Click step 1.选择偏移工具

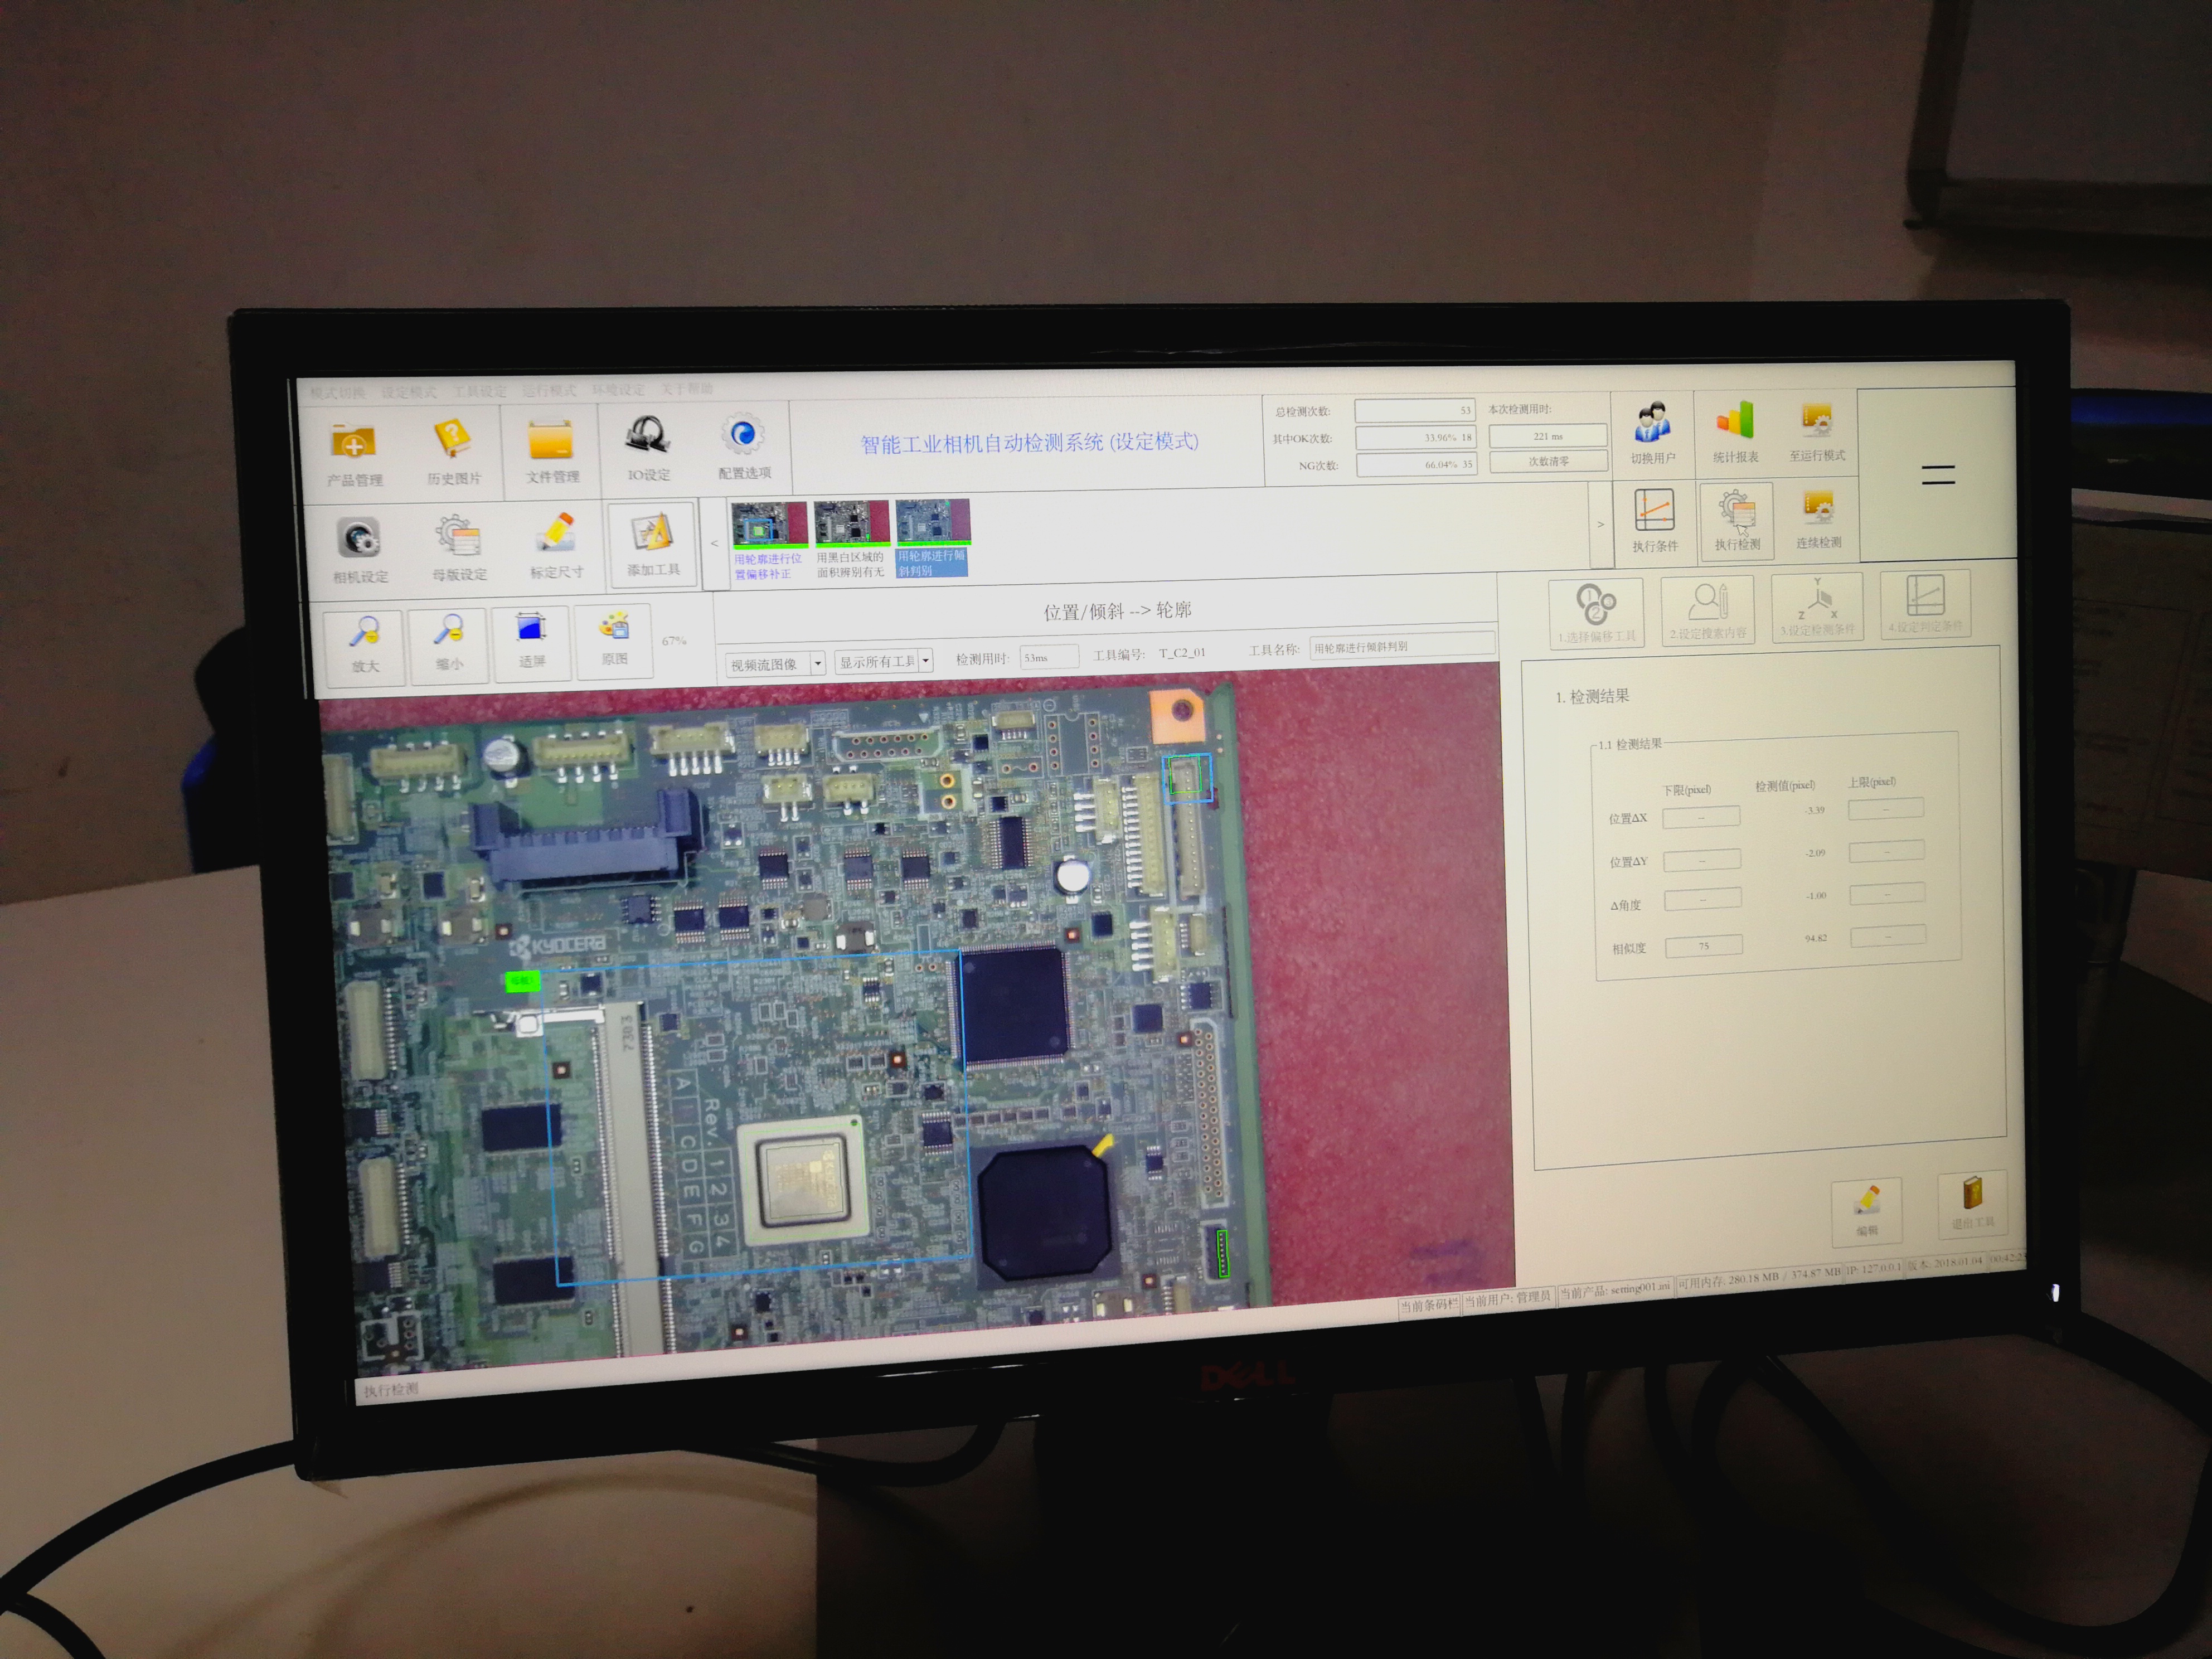1596,612
